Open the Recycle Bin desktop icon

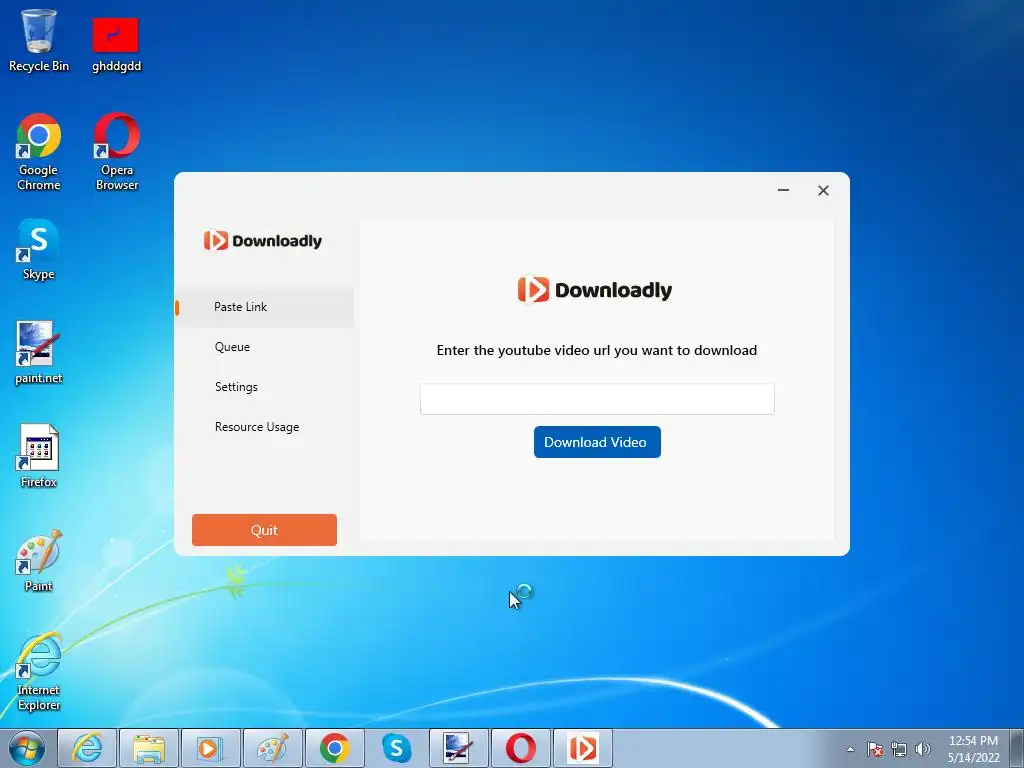tap(39, 40)
